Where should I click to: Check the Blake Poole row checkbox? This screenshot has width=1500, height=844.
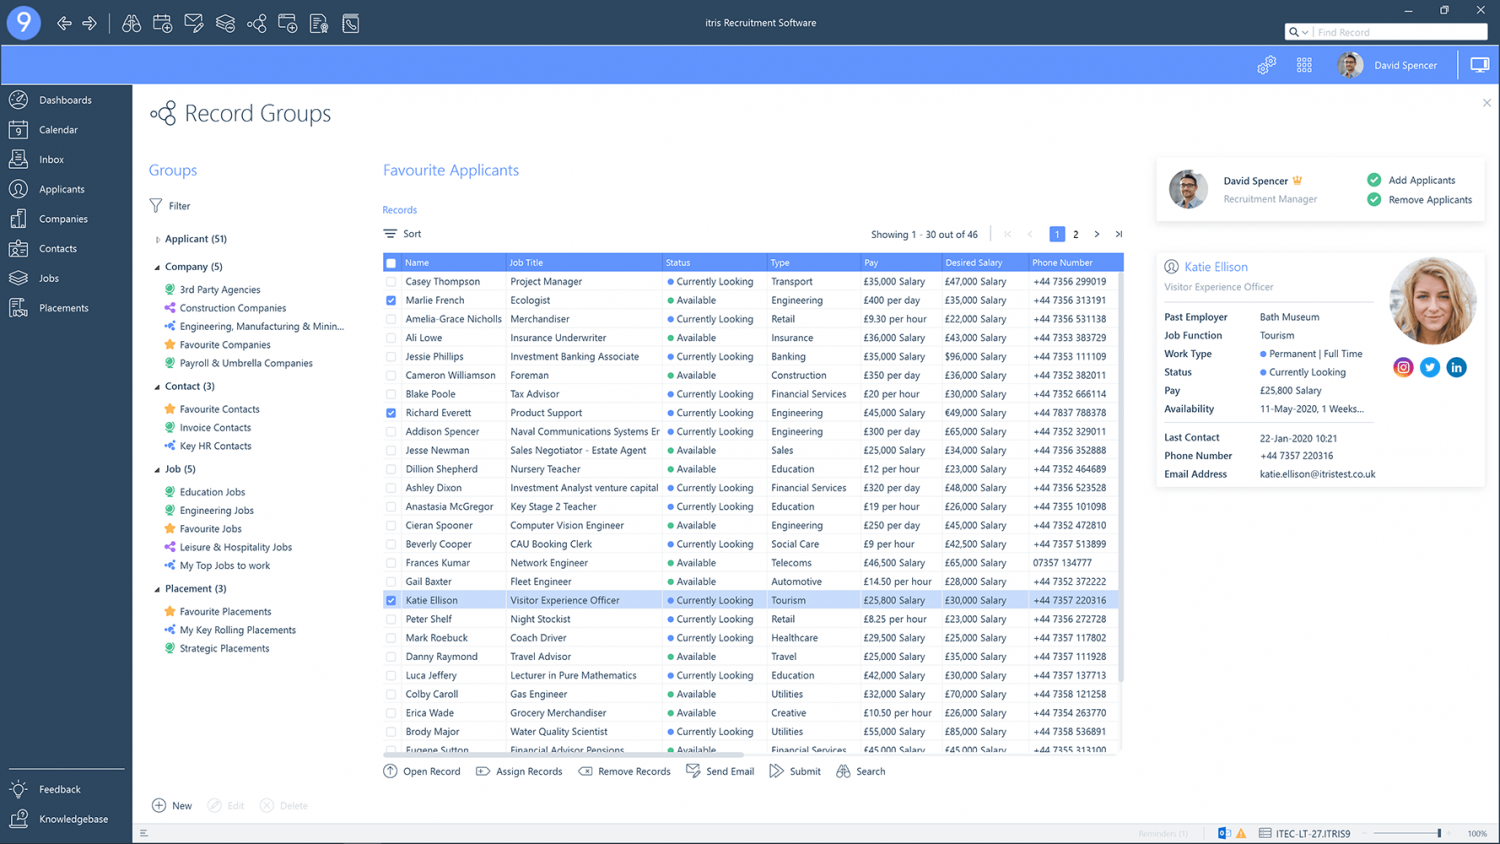click(391, 394)
